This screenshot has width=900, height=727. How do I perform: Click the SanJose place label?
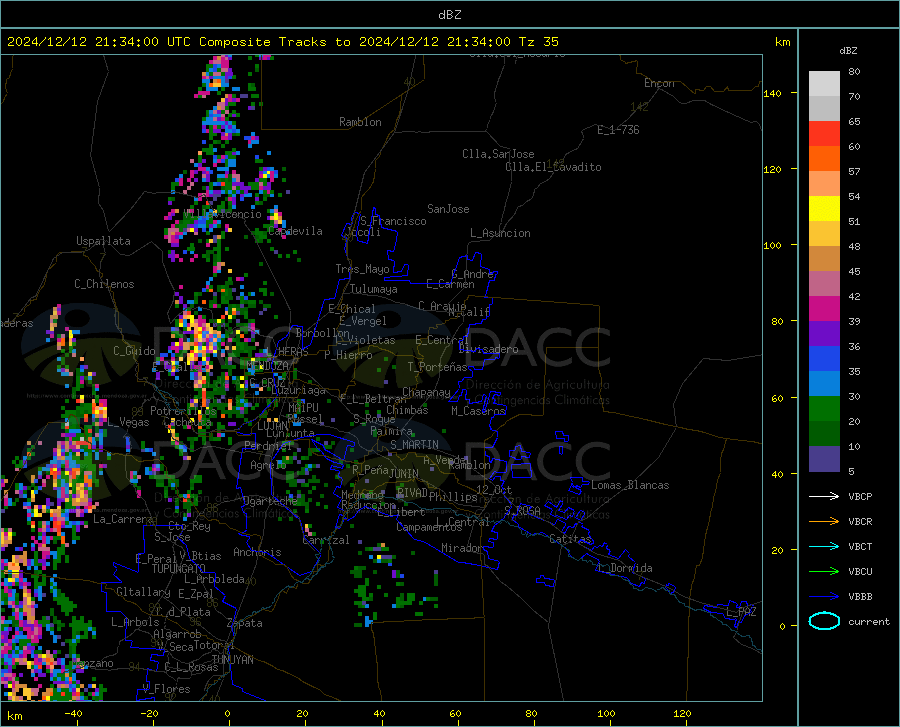pos(448,209)
